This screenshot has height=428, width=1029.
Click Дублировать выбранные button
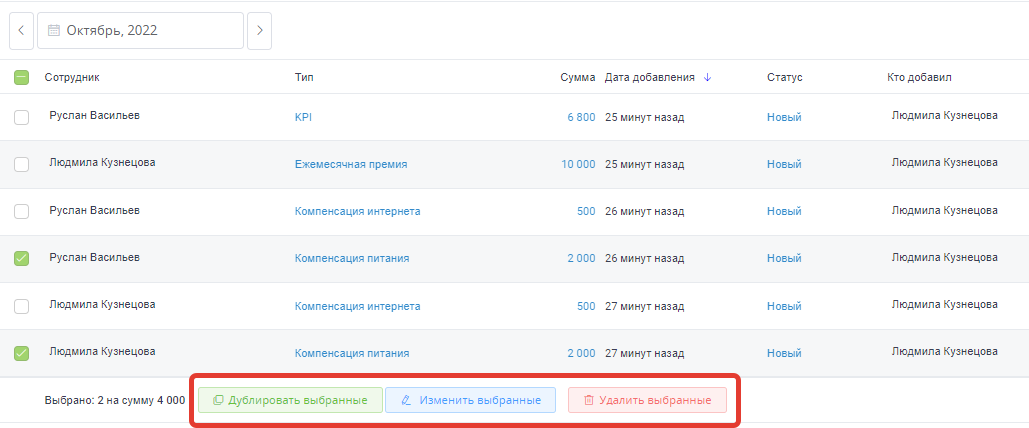(290, 400)
